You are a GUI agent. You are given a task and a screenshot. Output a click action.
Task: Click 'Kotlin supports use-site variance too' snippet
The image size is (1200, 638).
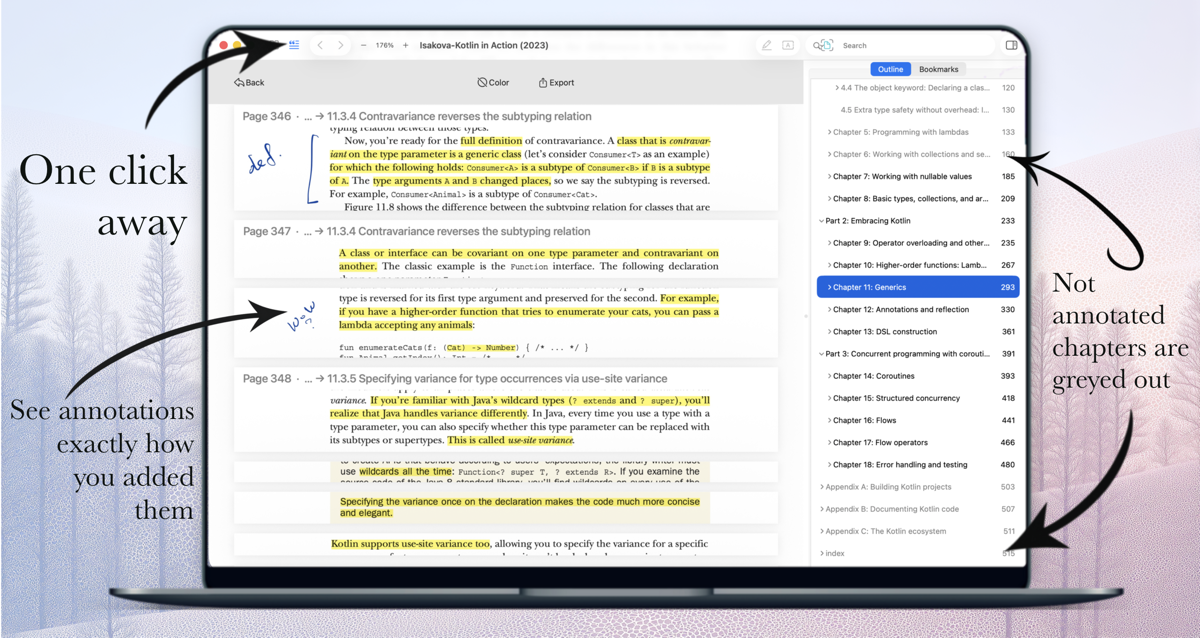(506, 545)
